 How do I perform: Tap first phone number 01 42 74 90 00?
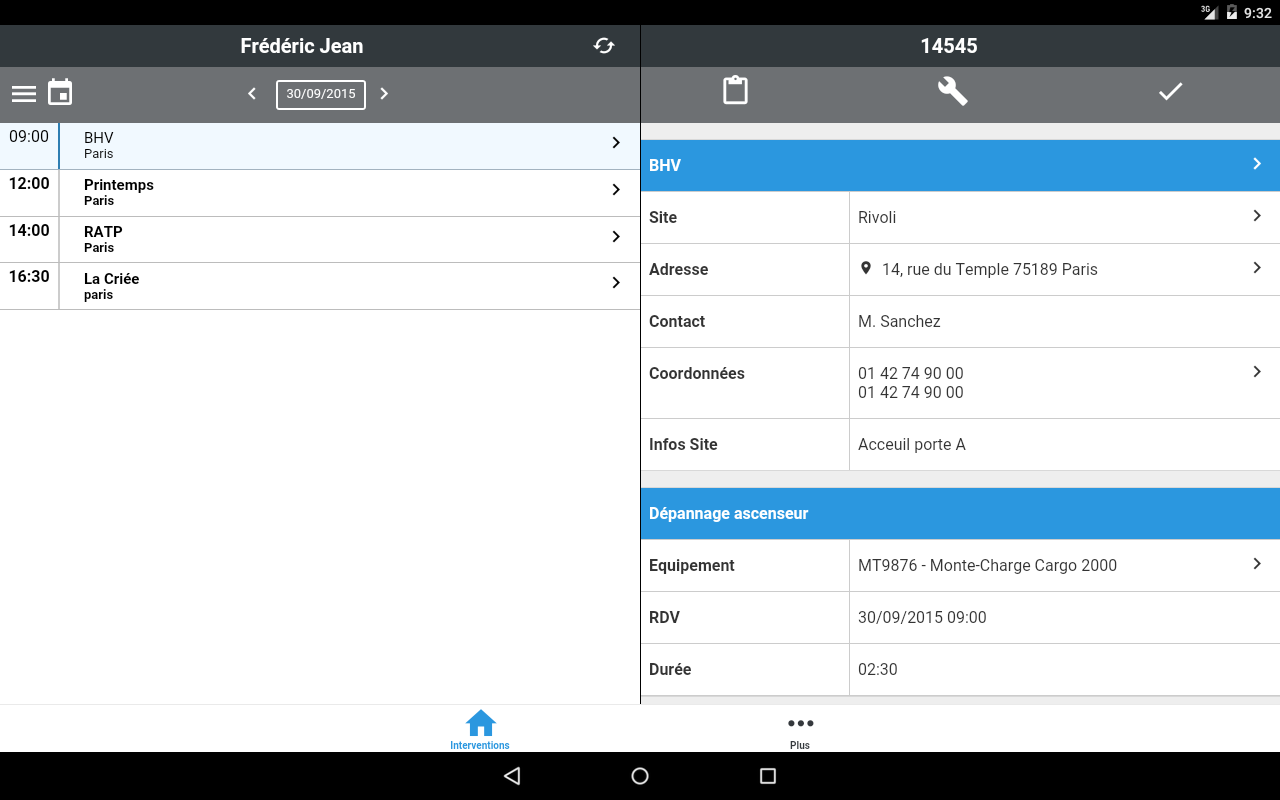pos(911,373)
